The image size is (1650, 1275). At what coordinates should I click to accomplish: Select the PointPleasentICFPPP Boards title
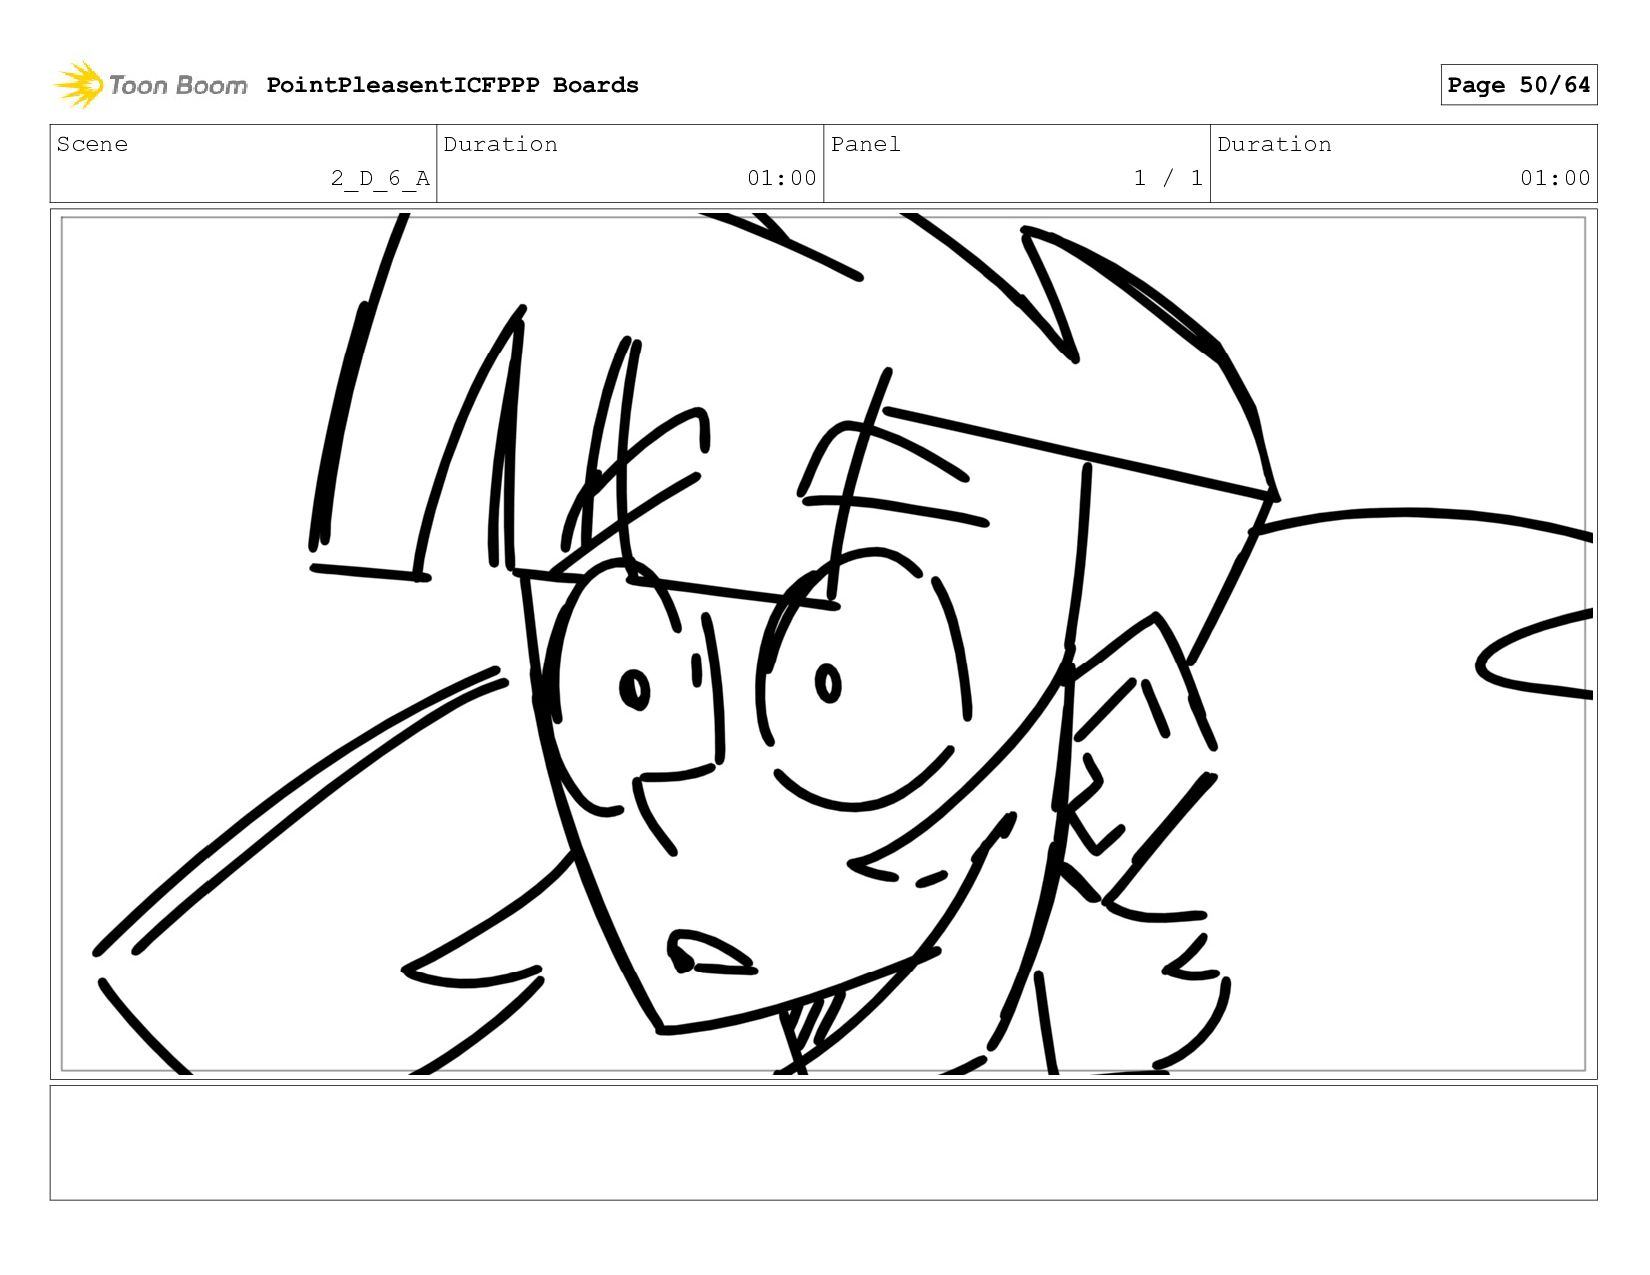tap(452, 85)
